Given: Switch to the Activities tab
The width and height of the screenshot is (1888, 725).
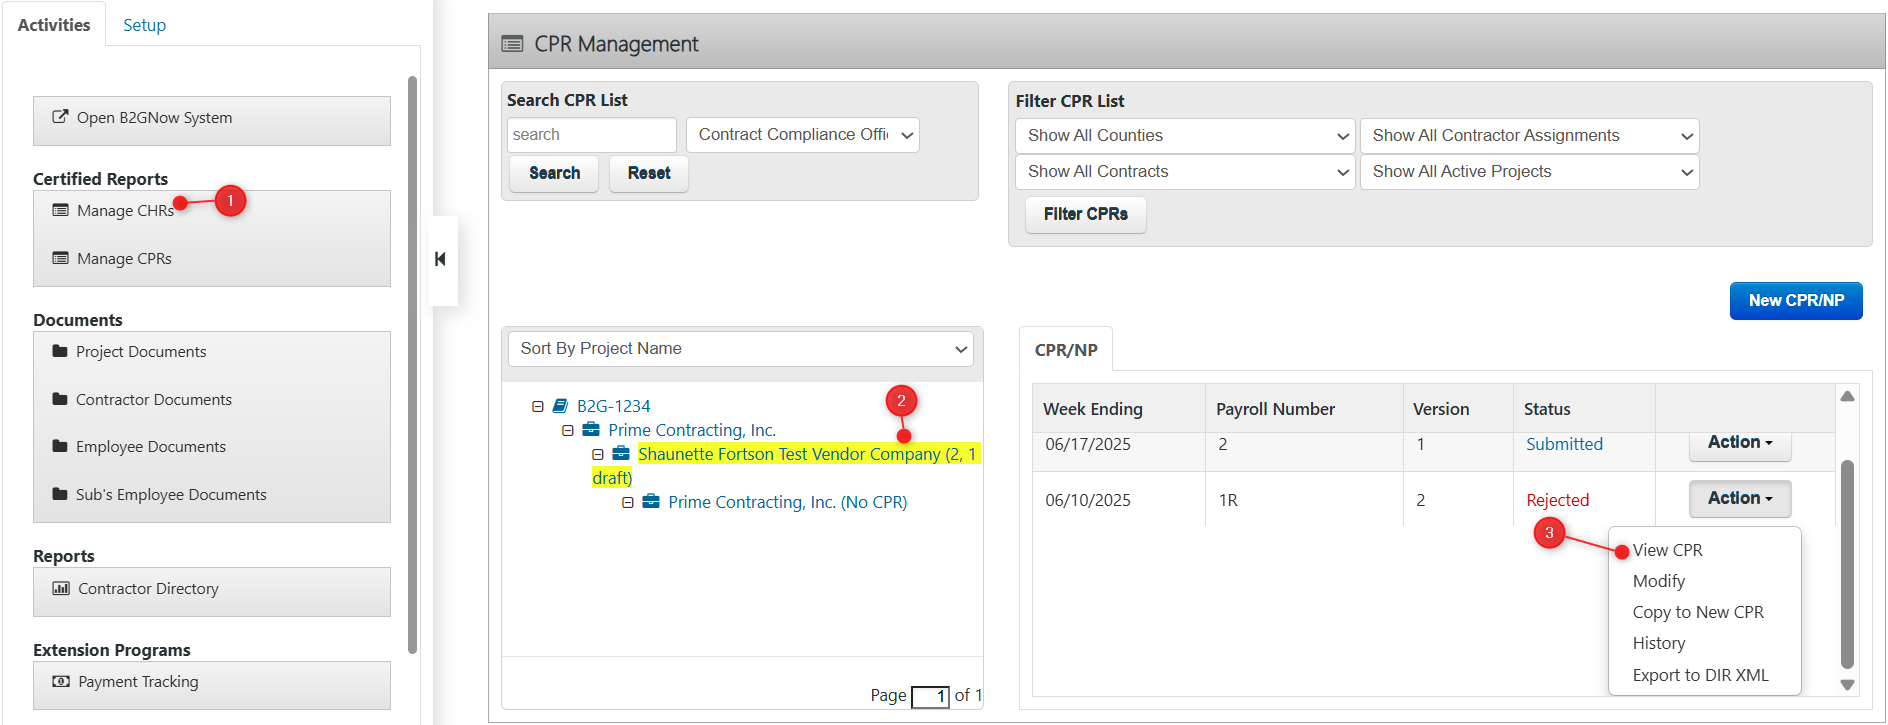Looking at the screenshot, I should point(54,25).
